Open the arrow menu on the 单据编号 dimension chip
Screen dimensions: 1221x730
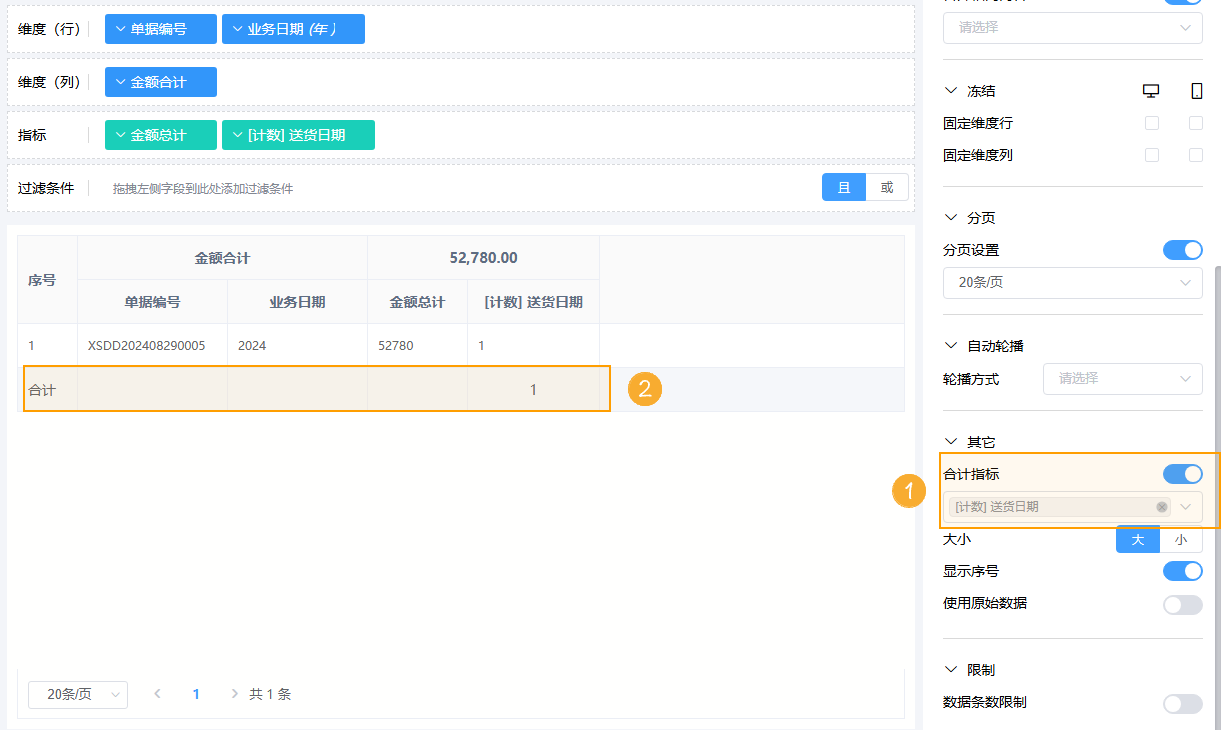coord(123,28)
